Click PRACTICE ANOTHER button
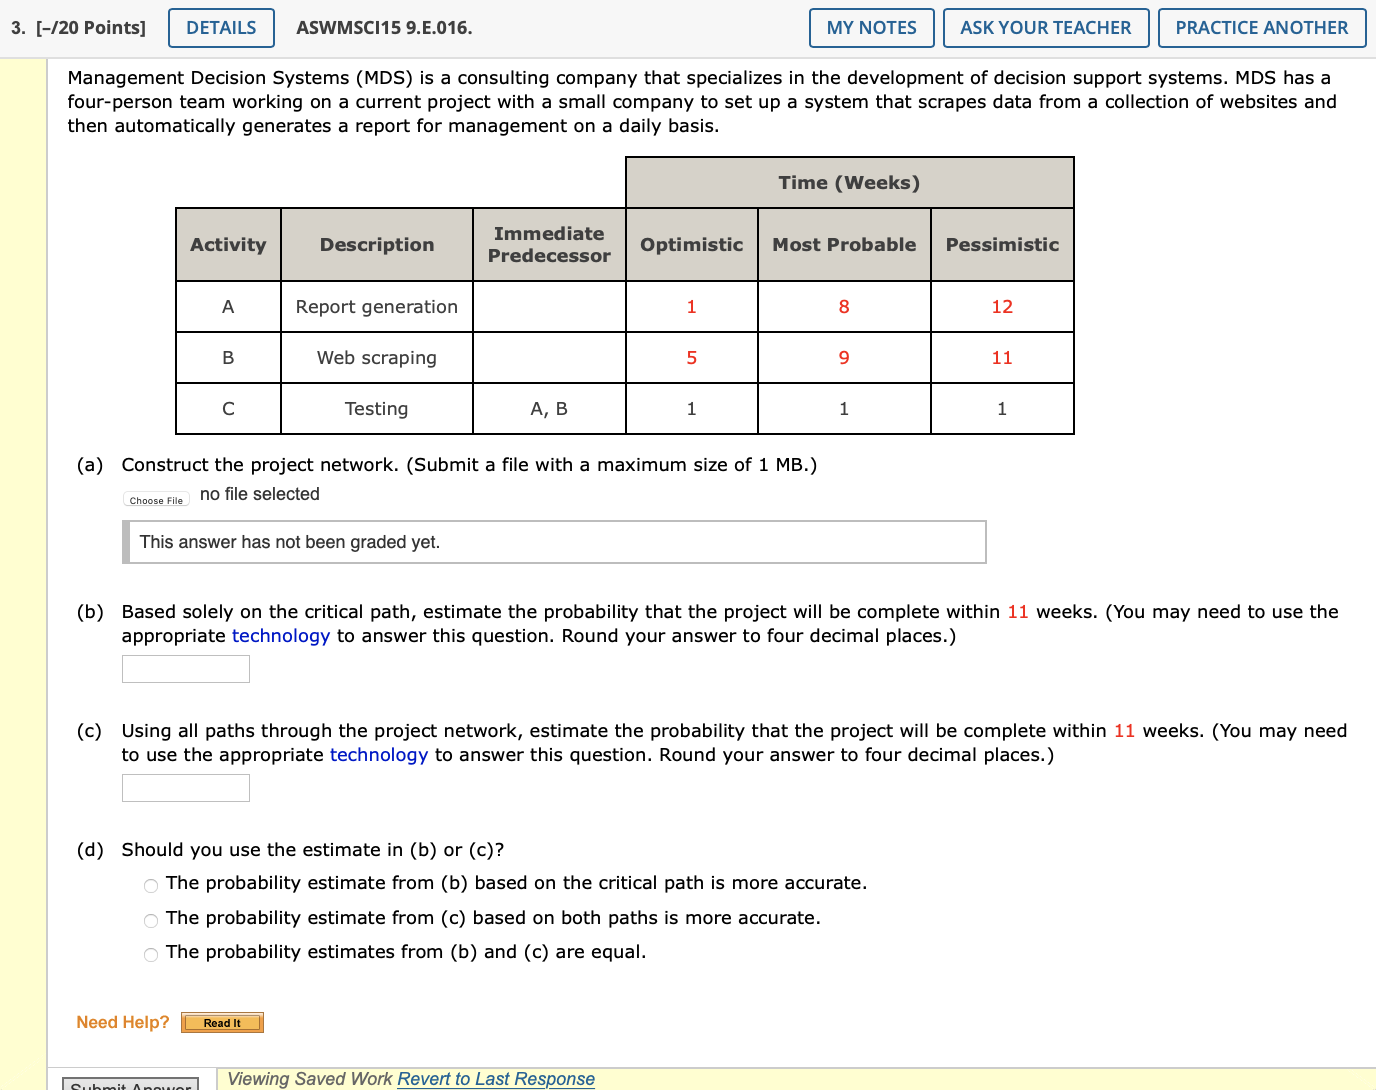1376x1090 pixels. [x=1262, y=28]
